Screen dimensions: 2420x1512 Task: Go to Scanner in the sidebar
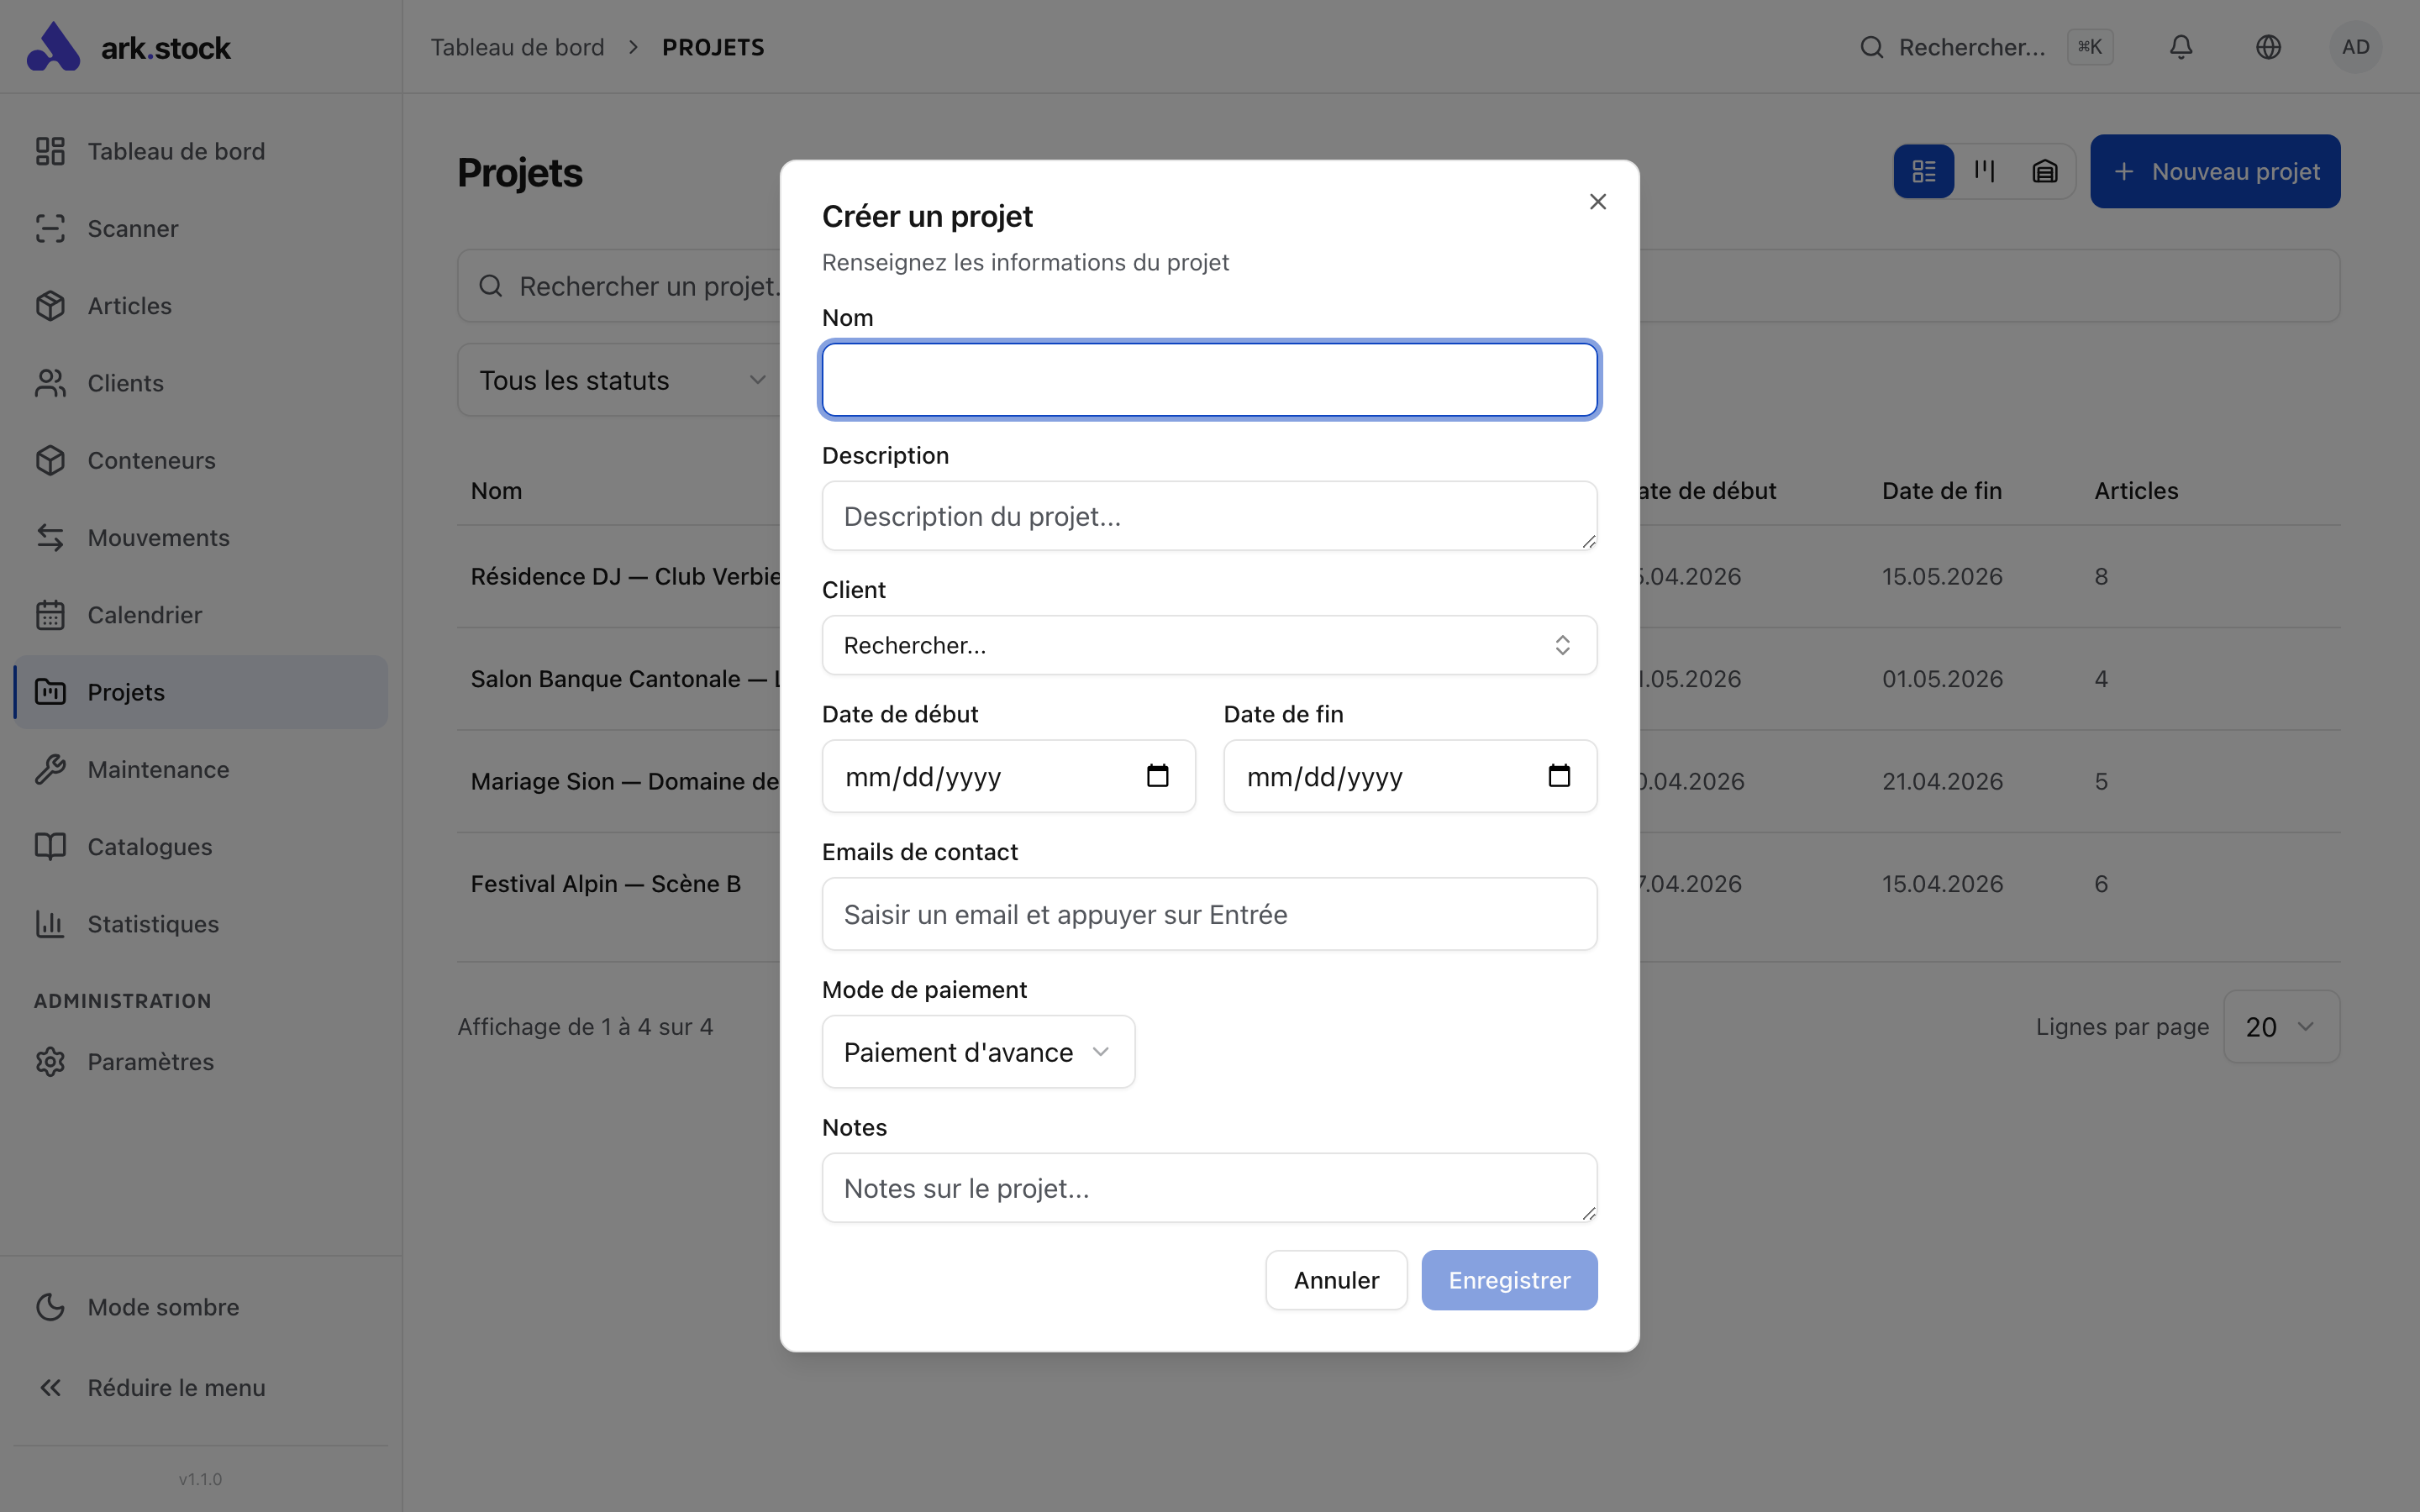coord(133,229)
